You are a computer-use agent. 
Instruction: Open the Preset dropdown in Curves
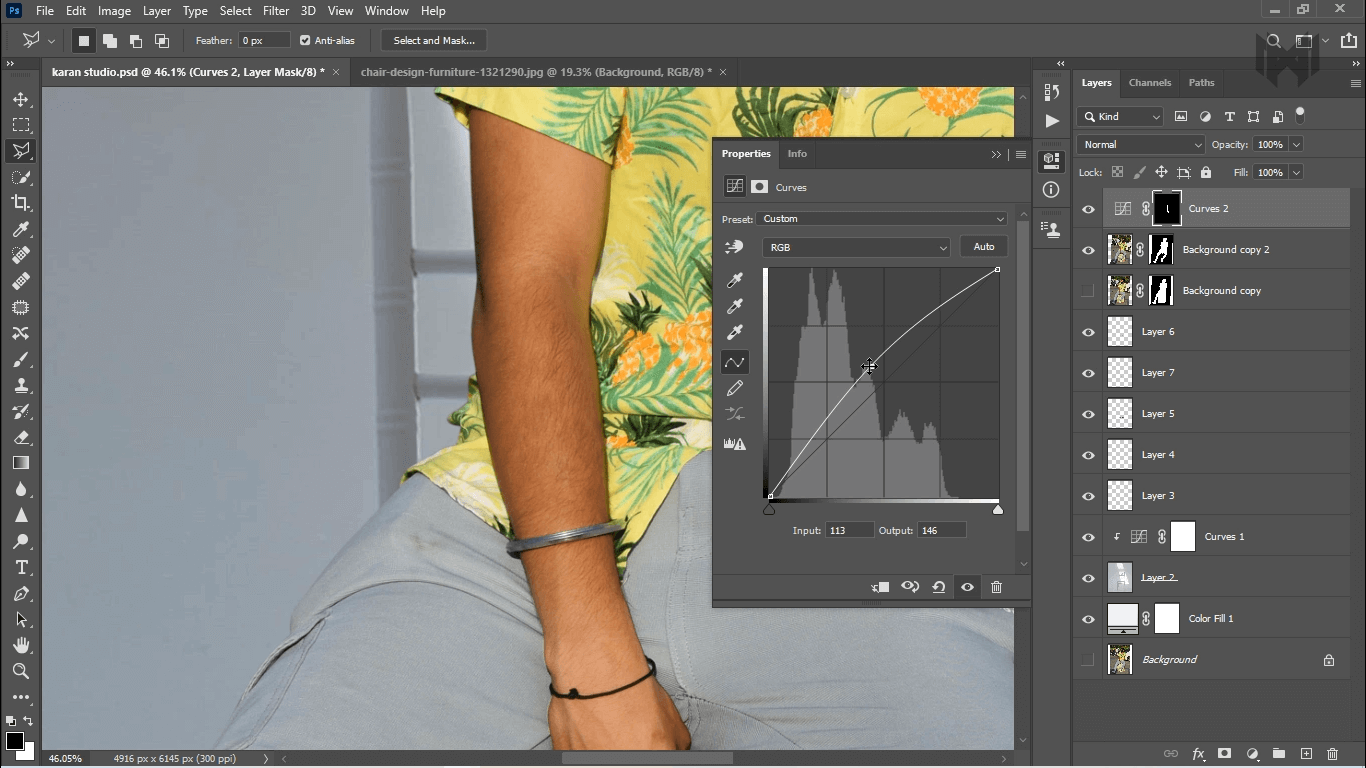pyautogui.click(x=882, y=219)
